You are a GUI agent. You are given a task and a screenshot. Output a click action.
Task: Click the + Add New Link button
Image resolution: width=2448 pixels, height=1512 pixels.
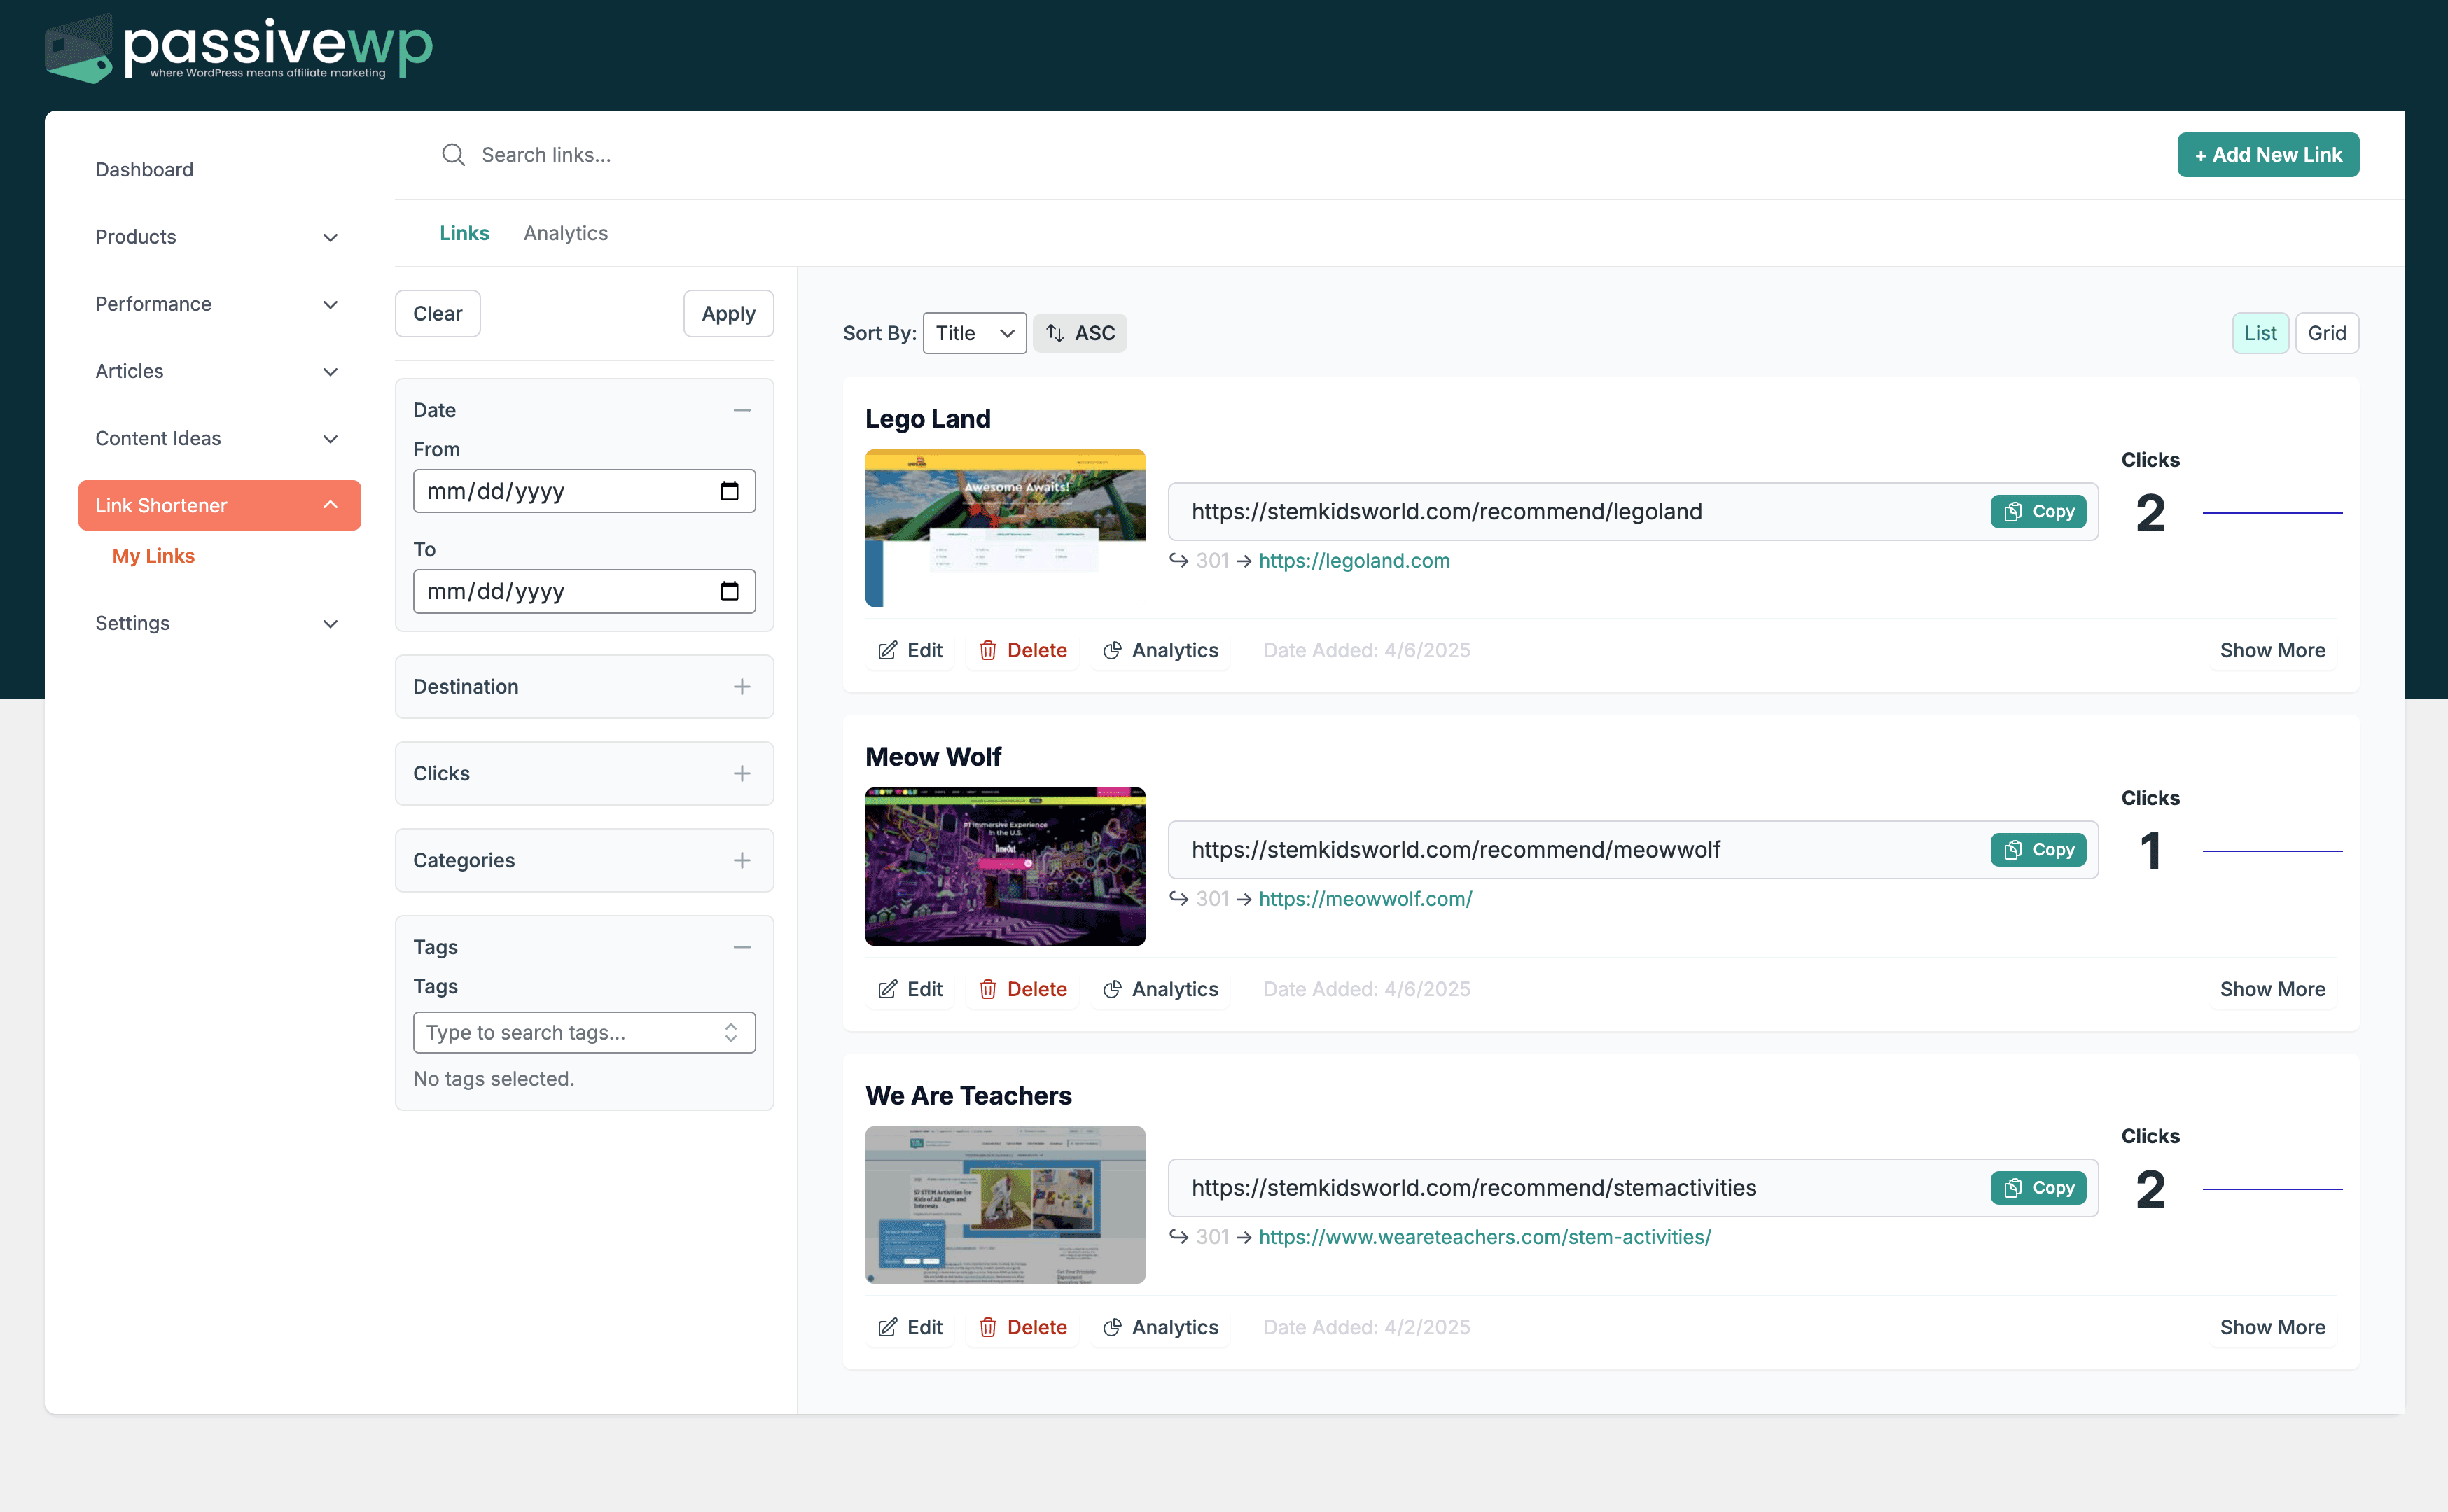pyautogui.click(x=2267, y=154)
